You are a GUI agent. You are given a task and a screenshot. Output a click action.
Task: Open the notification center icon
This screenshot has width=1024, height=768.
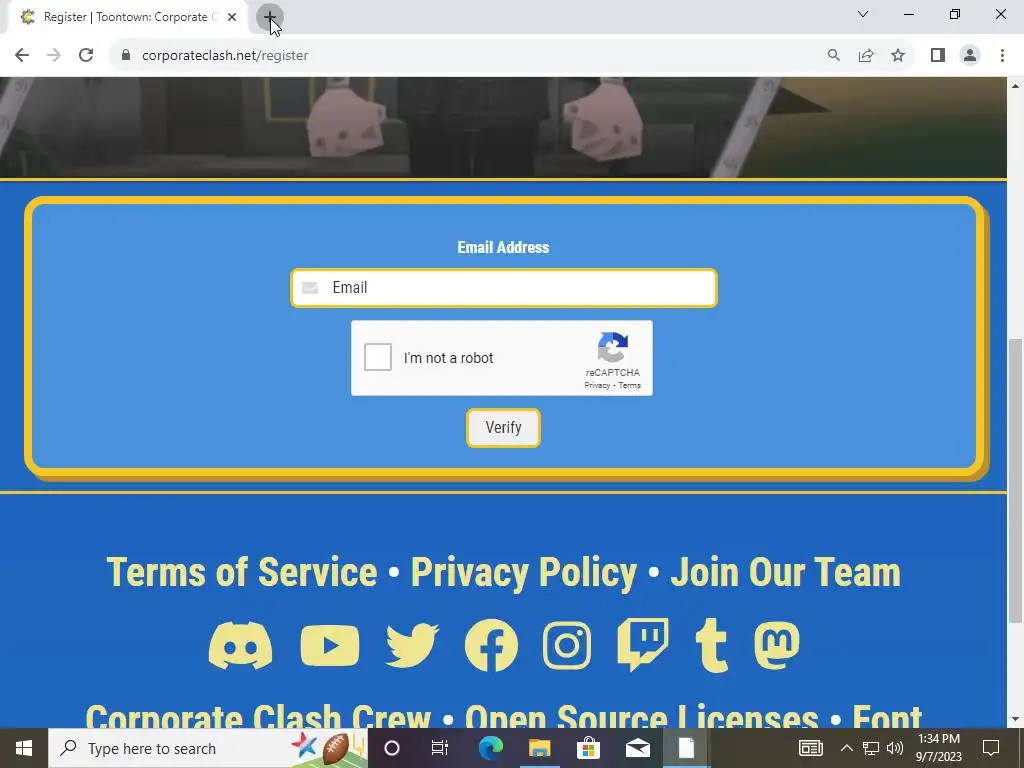point(991,748)
